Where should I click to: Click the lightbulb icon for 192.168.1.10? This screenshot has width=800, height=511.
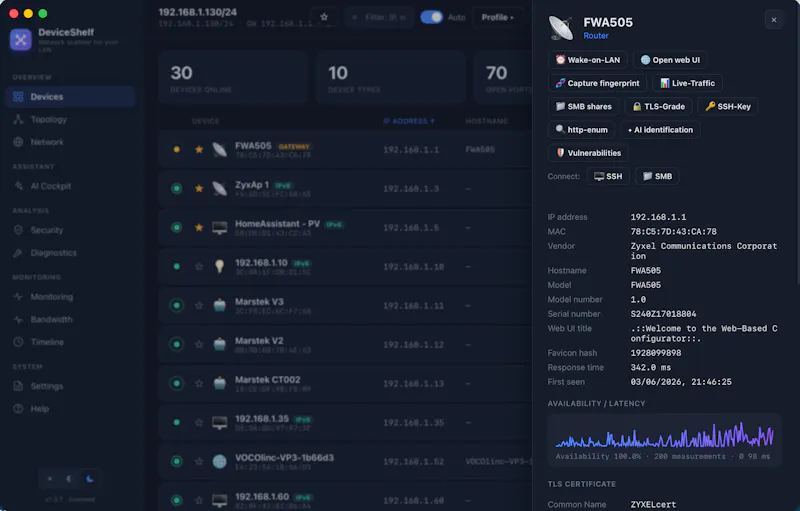tap(219, 266)
